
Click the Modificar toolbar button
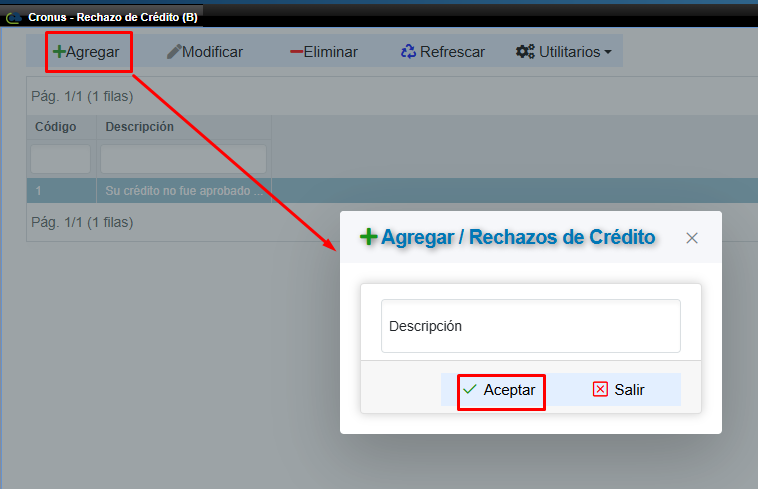[204, 52]
